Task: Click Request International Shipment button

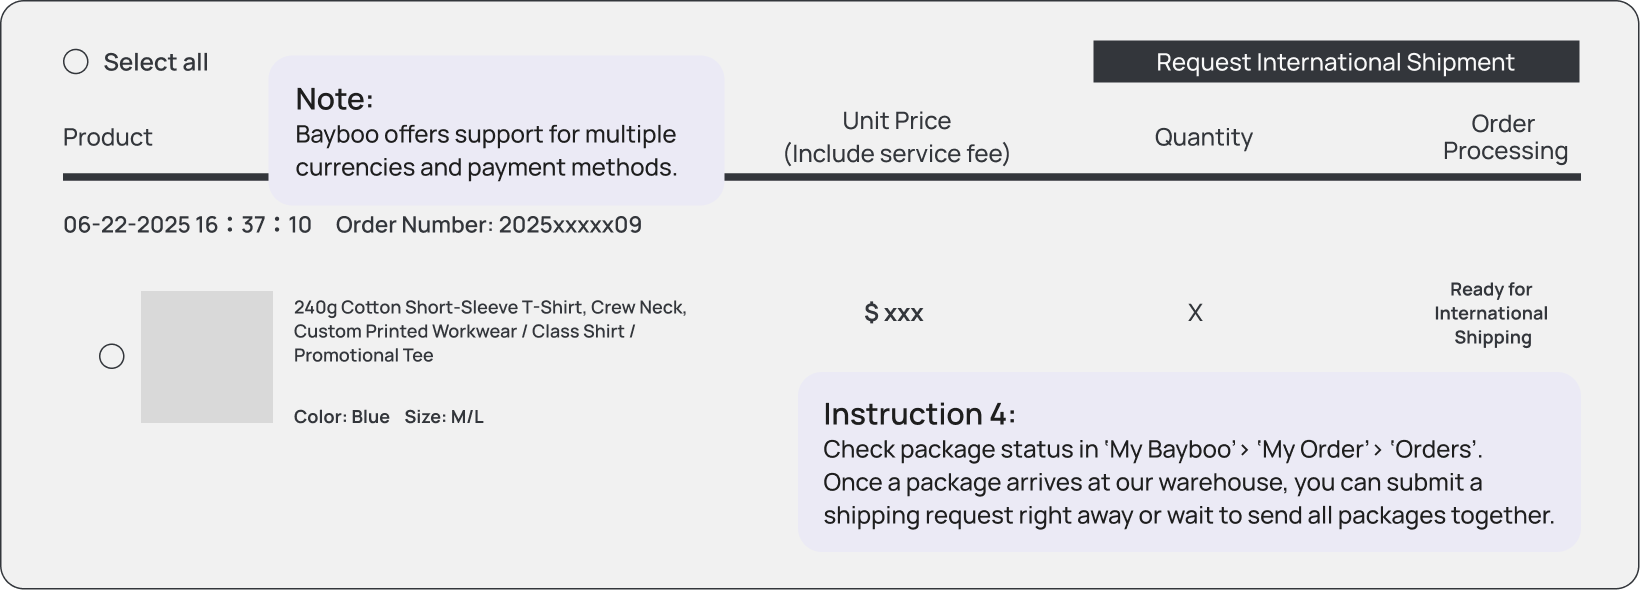Action: [1335, 62]
